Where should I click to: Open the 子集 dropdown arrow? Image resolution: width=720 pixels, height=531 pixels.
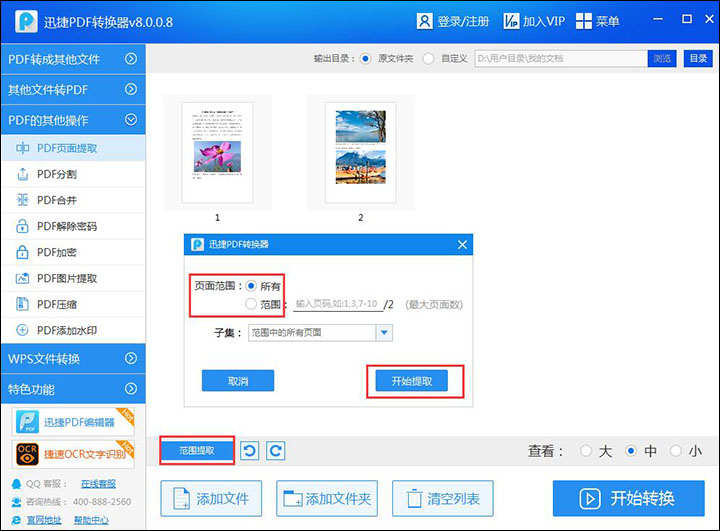pyautogui.click(x=384, y=333)
